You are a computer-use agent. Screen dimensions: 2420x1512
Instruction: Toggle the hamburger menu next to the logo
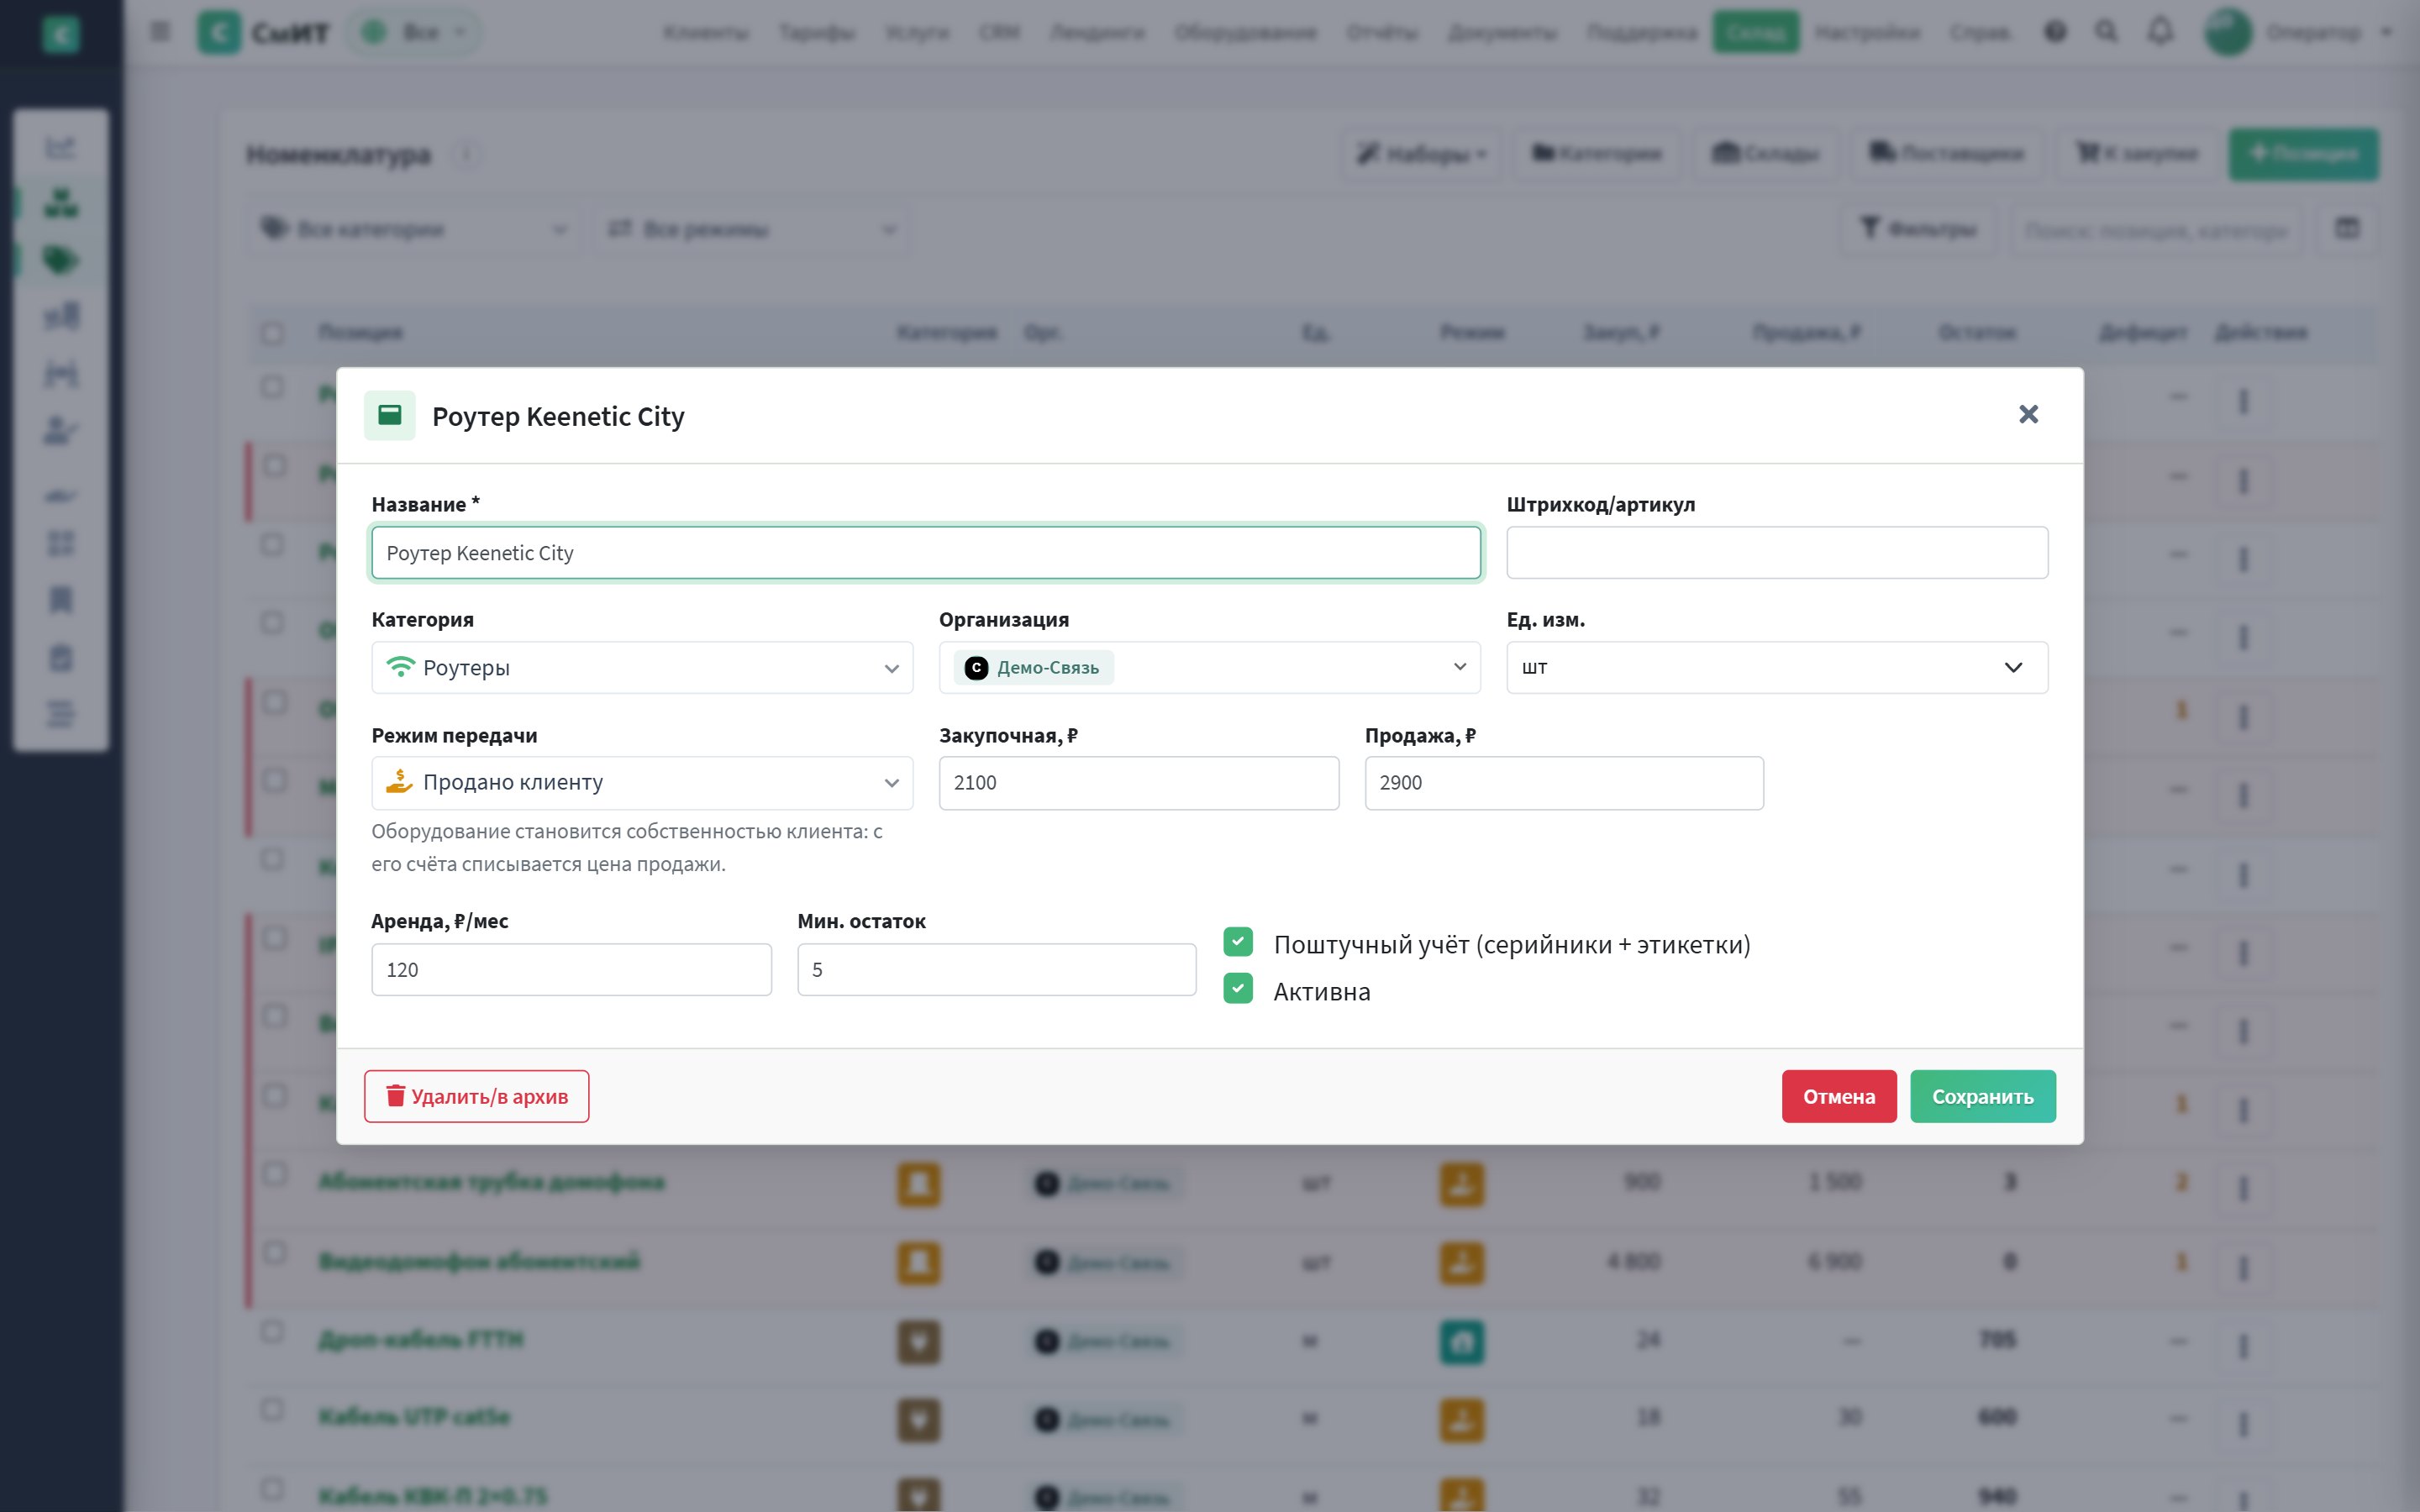[160, 32]
